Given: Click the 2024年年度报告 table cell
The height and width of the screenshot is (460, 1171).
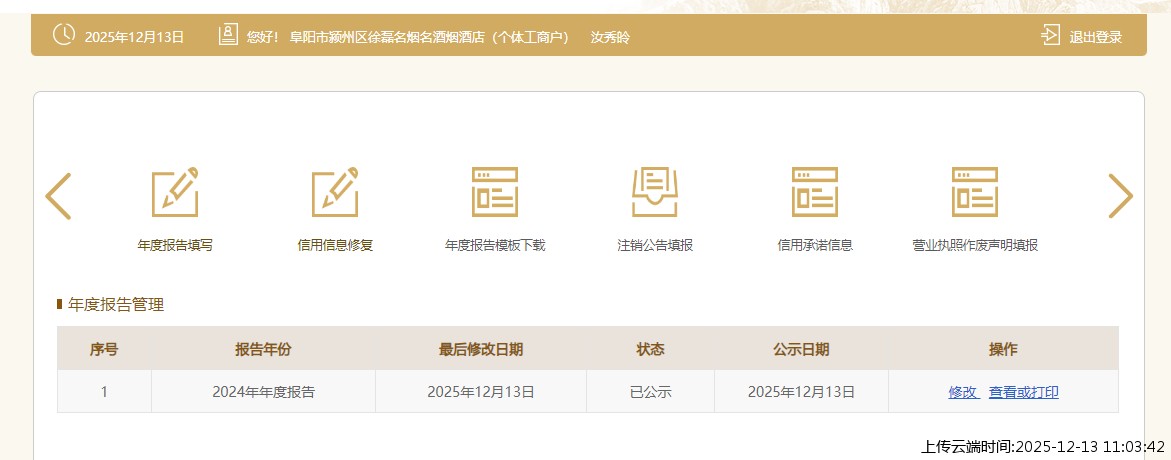Looking at the screenshot, I should pyautogui.click(x=263, y=392).
